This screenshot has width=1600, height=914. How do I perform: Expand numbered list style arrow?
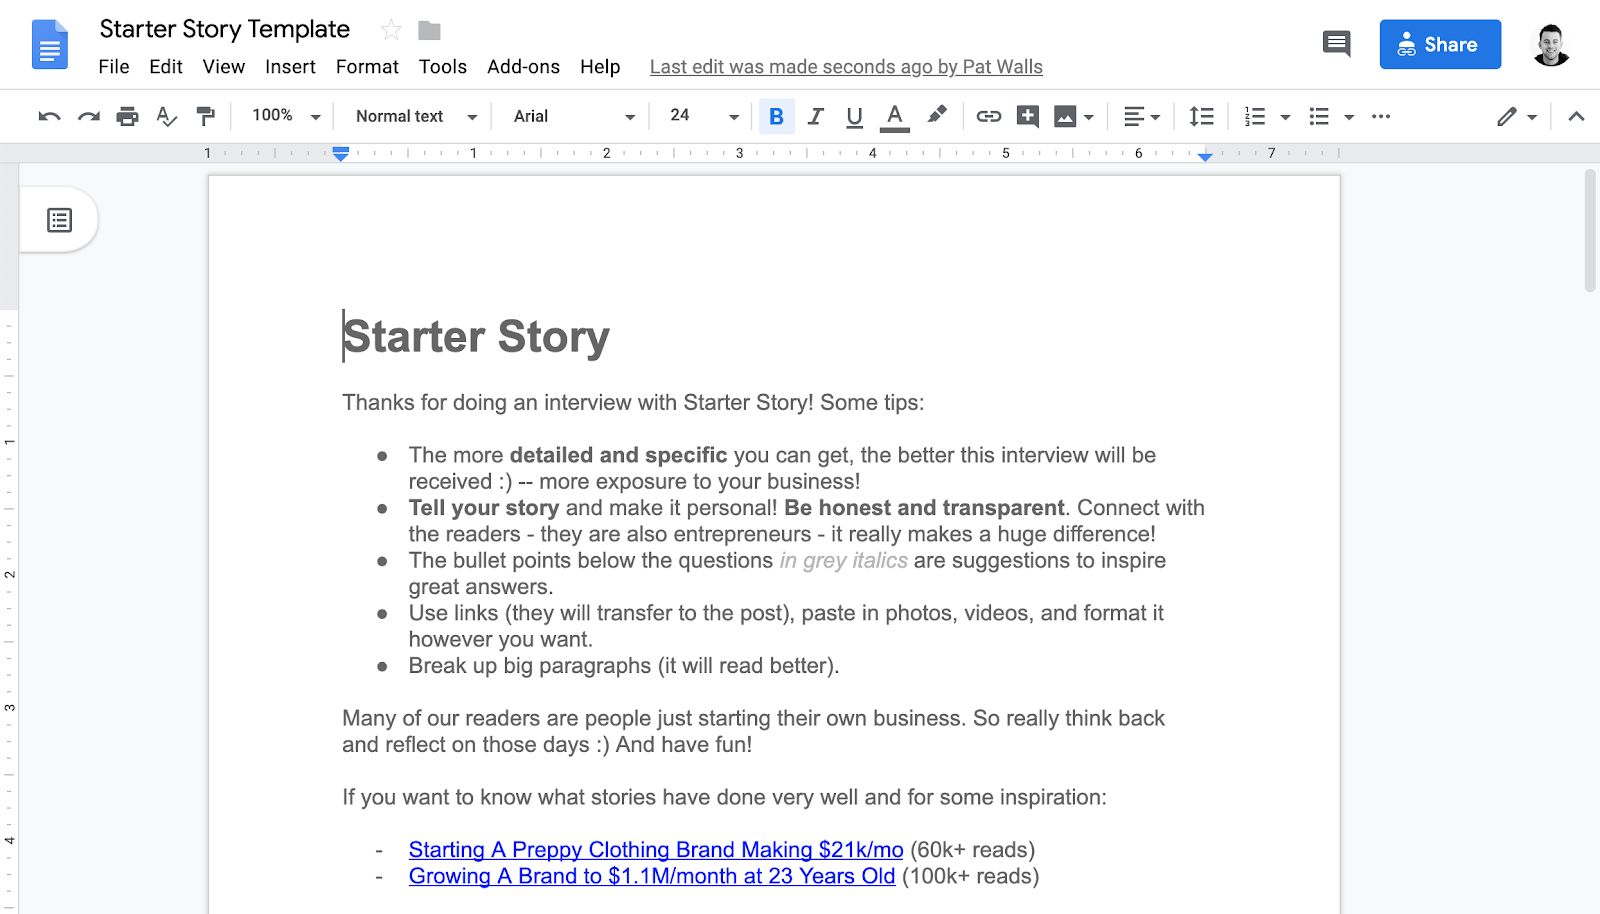pyautogui.click(x=1285, y=117)
